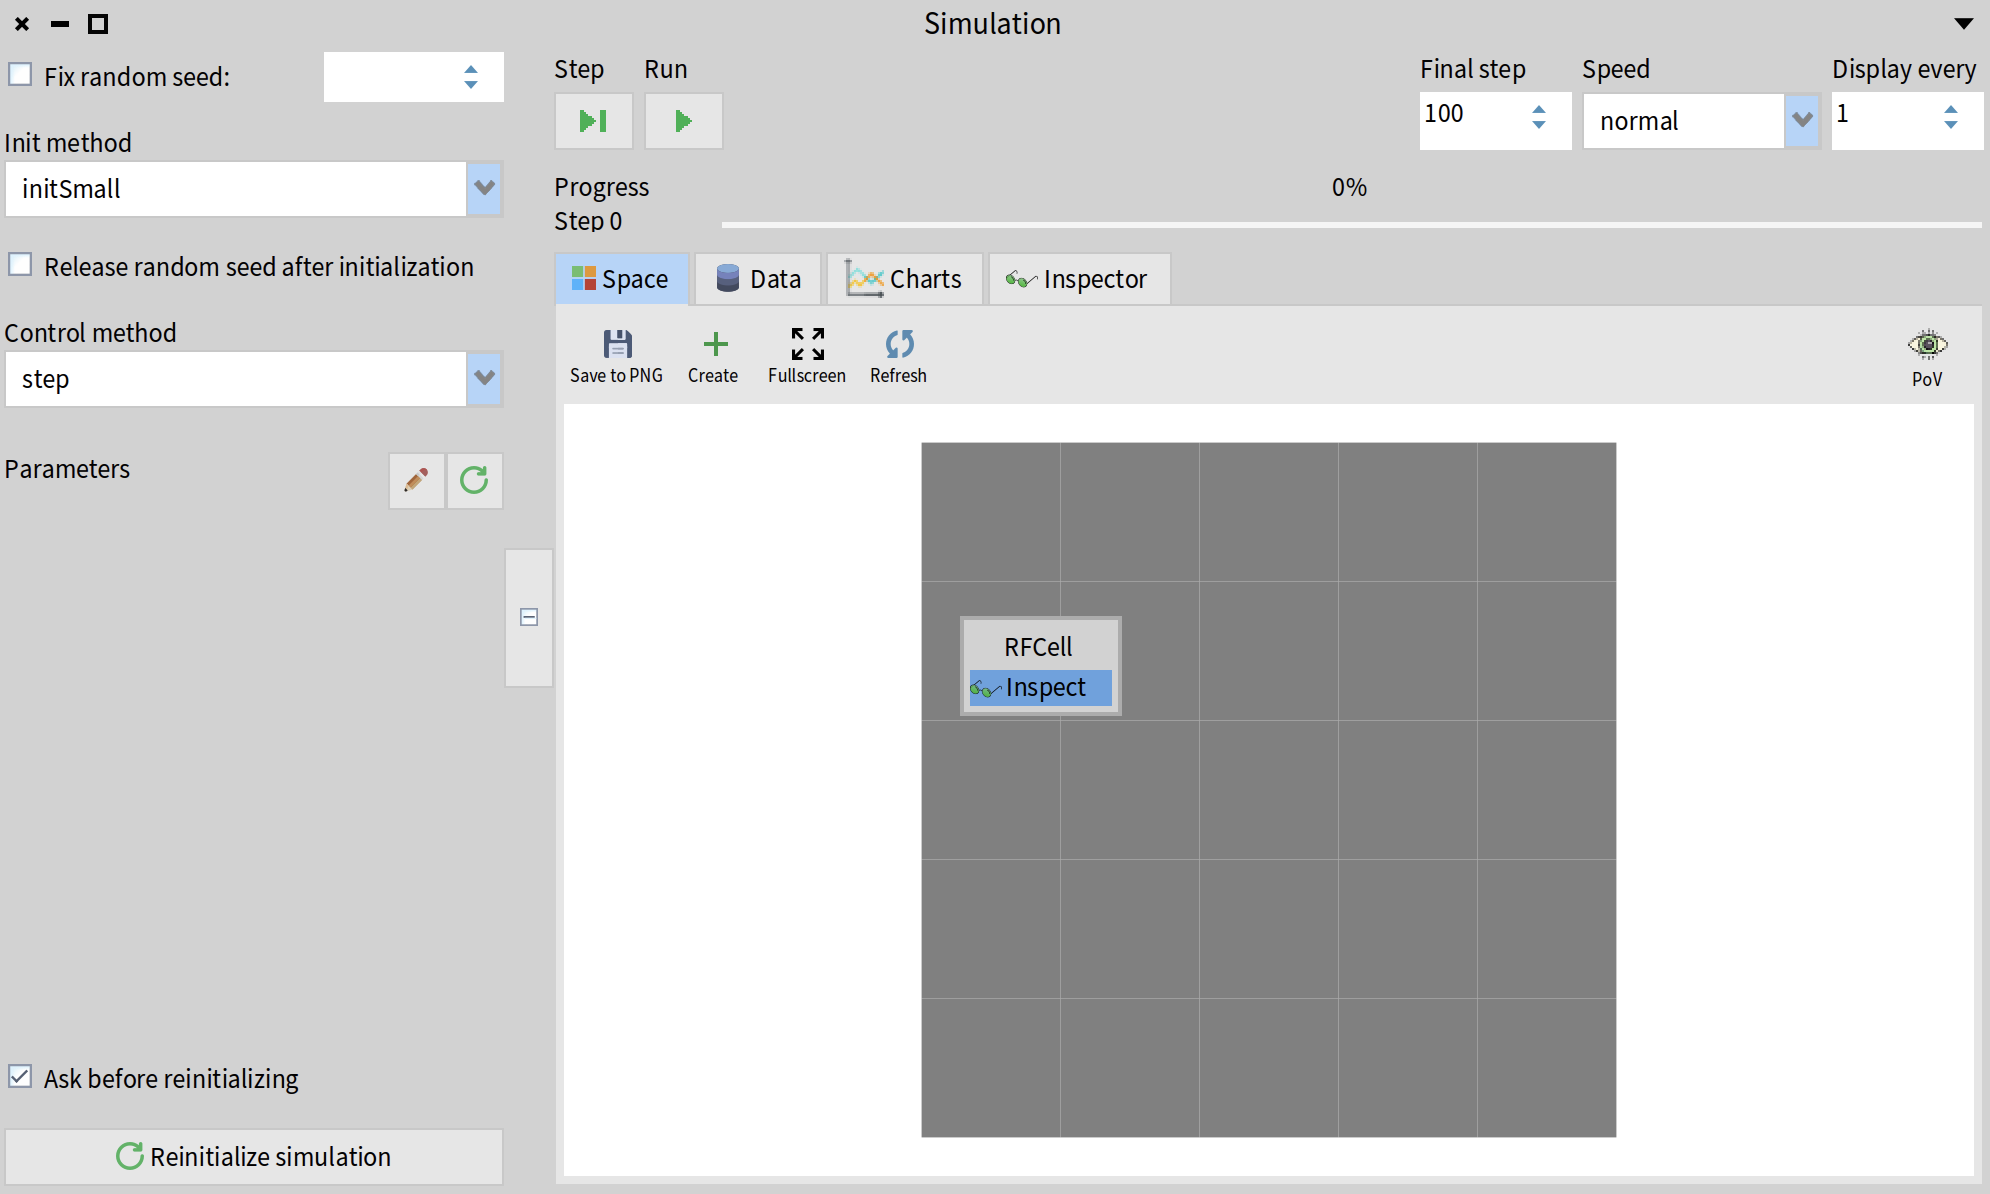
Task: Open the Speed dropdown set to normal
Action: (x=1802, y=121)
